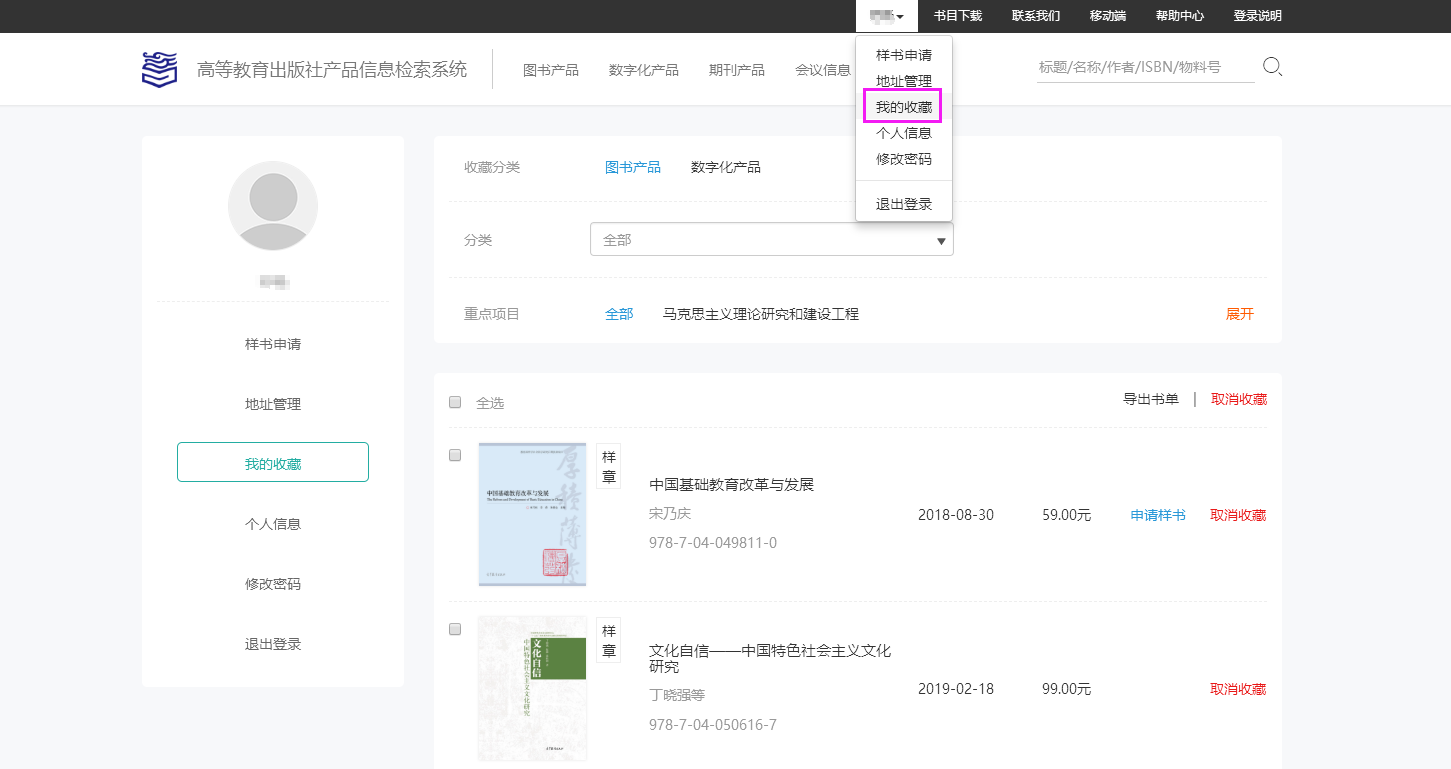Expand 重点项目 list with 展开

tap(1239, 314)
